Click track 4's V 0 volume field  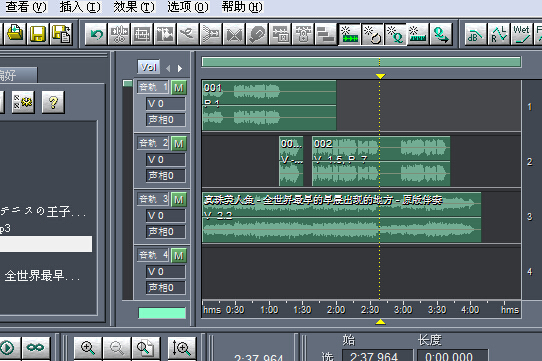166,272
